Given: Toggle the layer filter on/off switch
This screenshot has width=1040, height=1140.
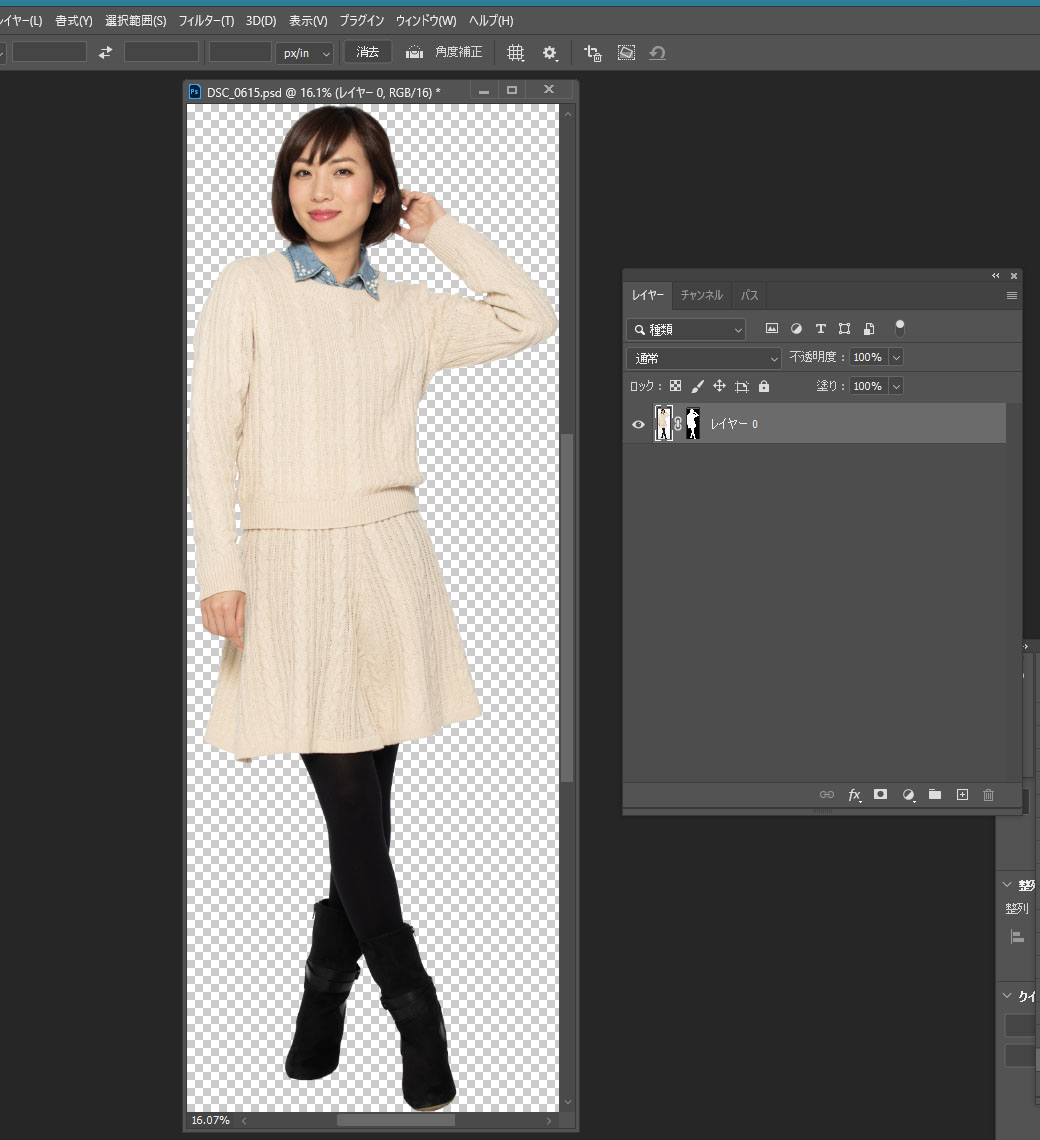Looking at the screenshot, I should pos(900,327).
